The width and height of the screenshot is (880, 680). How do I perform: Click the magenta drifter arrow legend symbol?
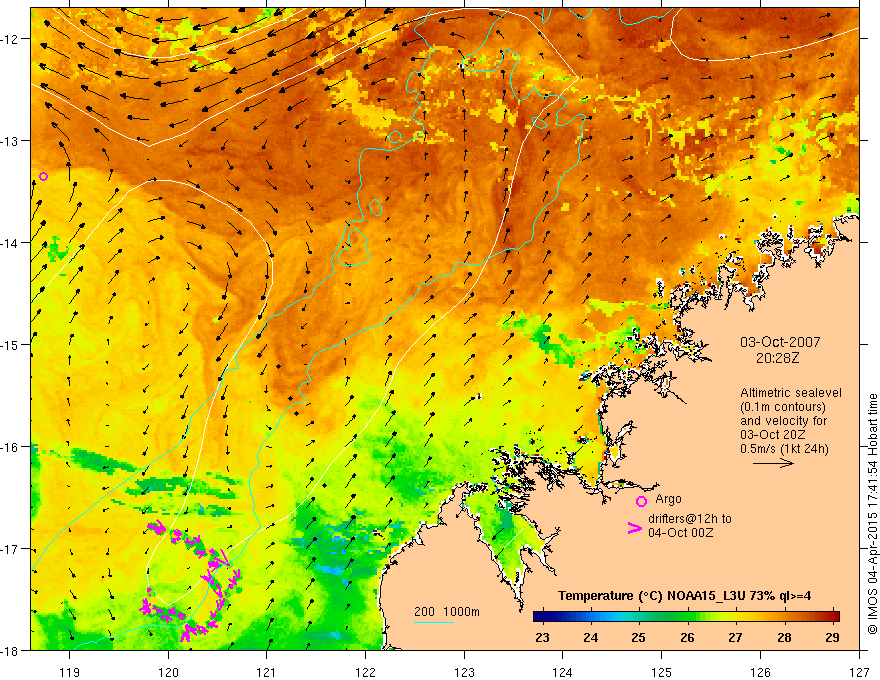(x=634, y=528)
